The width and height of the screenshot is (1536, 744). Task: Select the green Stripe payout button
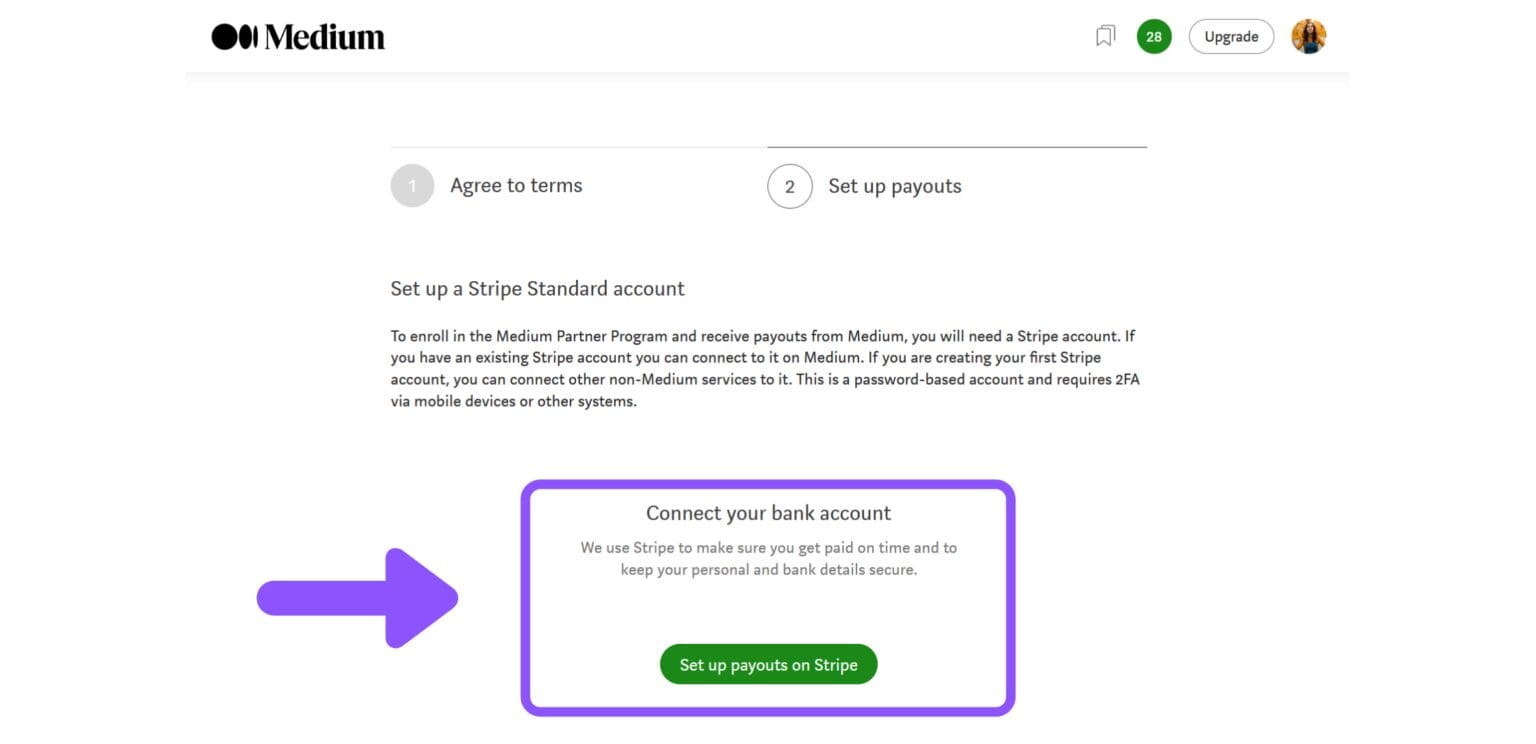click(768, 663)
